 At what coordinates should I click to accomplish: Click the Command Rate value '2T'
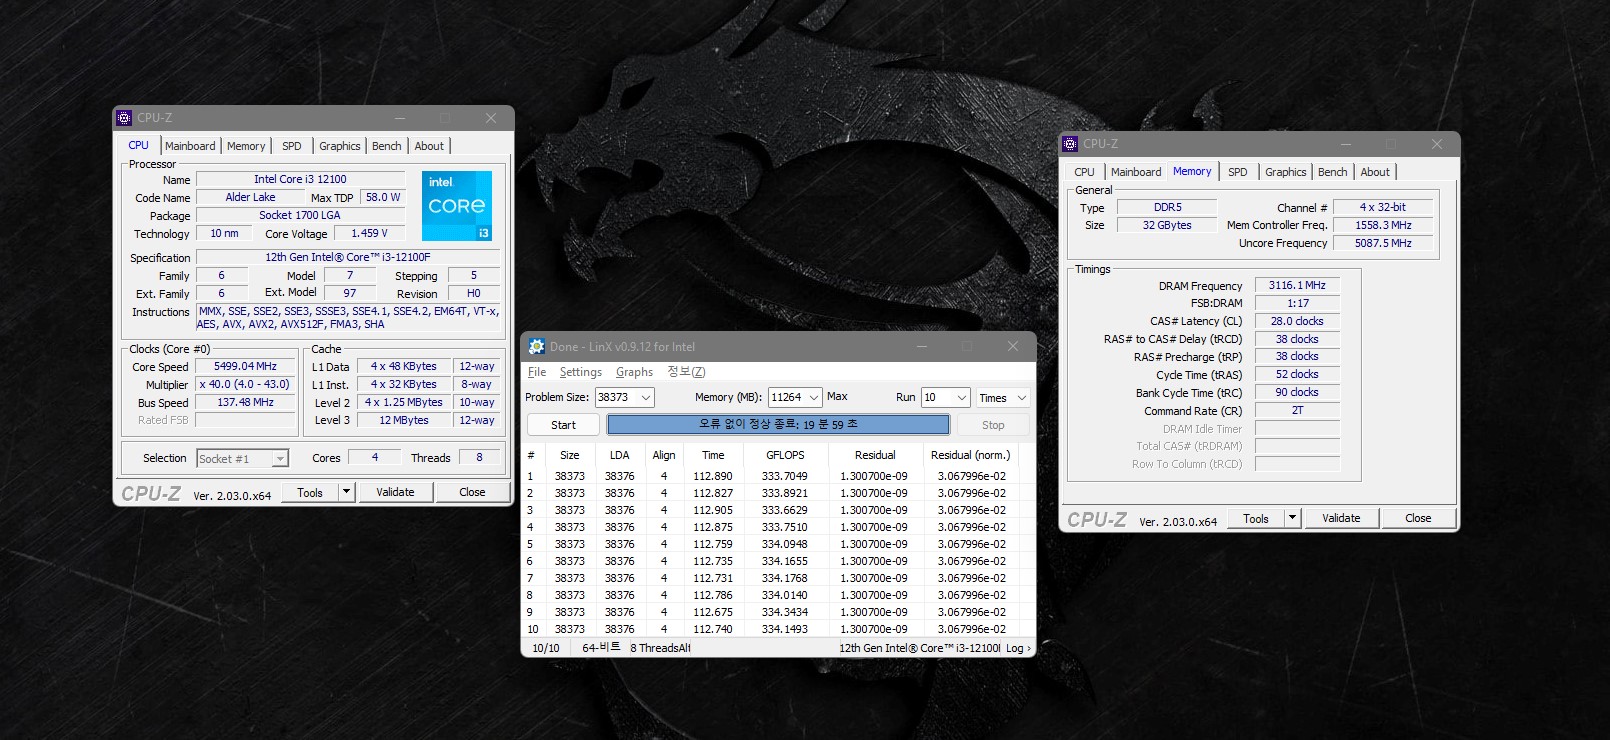tap(1297, 411)
